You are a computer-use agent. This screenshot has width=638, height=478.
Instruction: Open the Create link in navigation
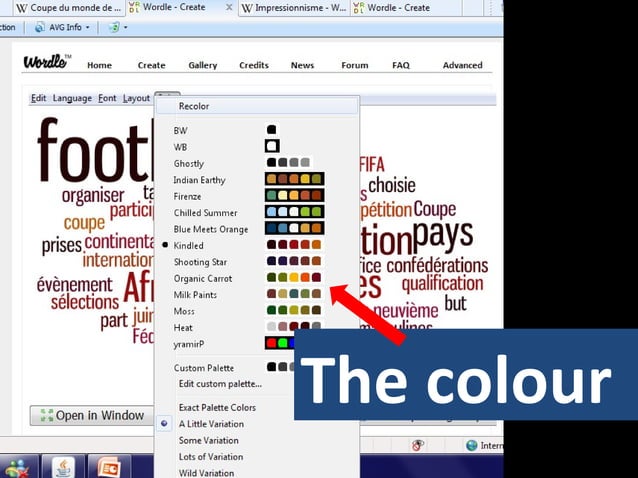151,65
